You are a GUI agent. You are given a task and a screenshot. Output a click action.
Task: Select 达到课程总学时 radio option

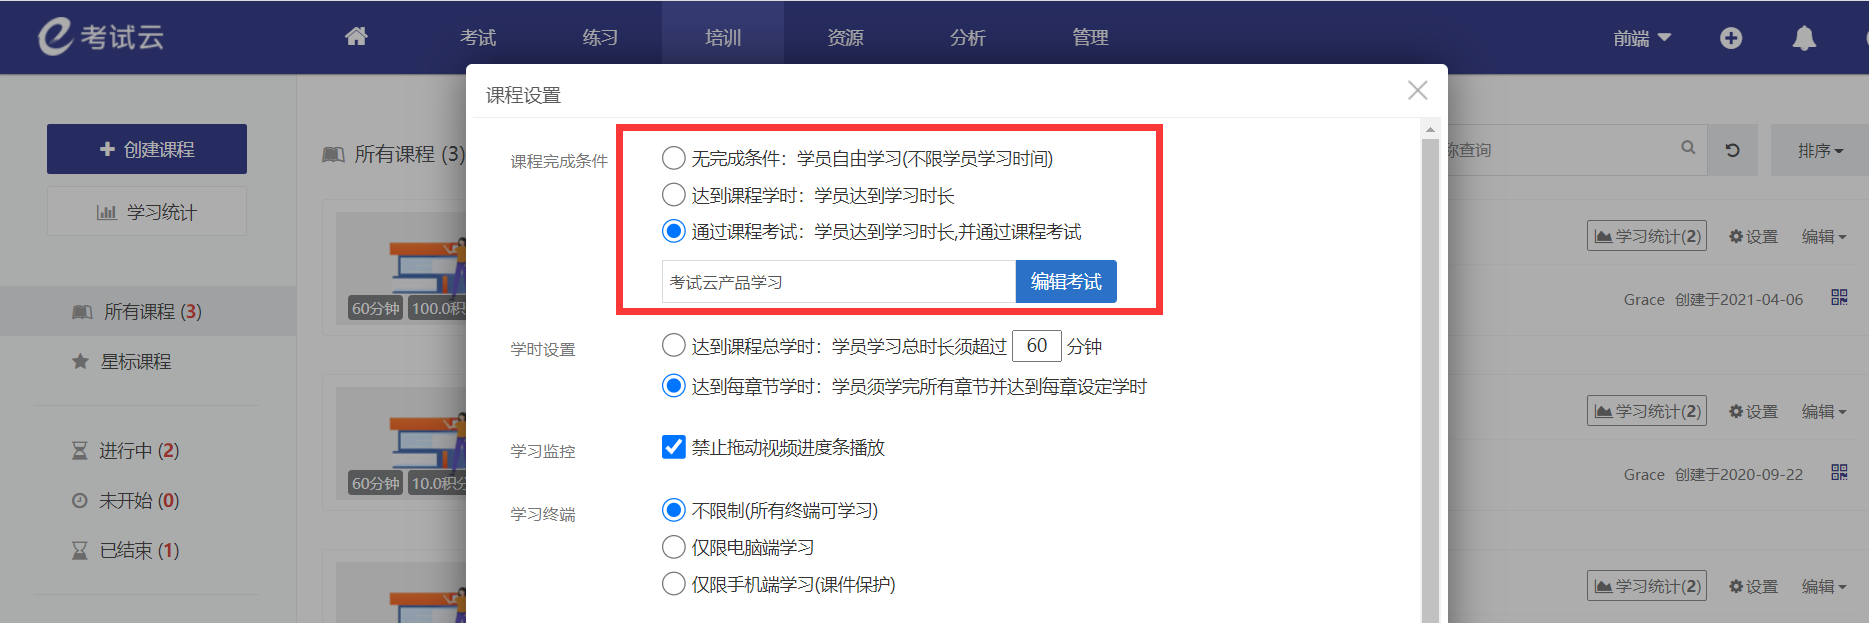click(674, 346)
